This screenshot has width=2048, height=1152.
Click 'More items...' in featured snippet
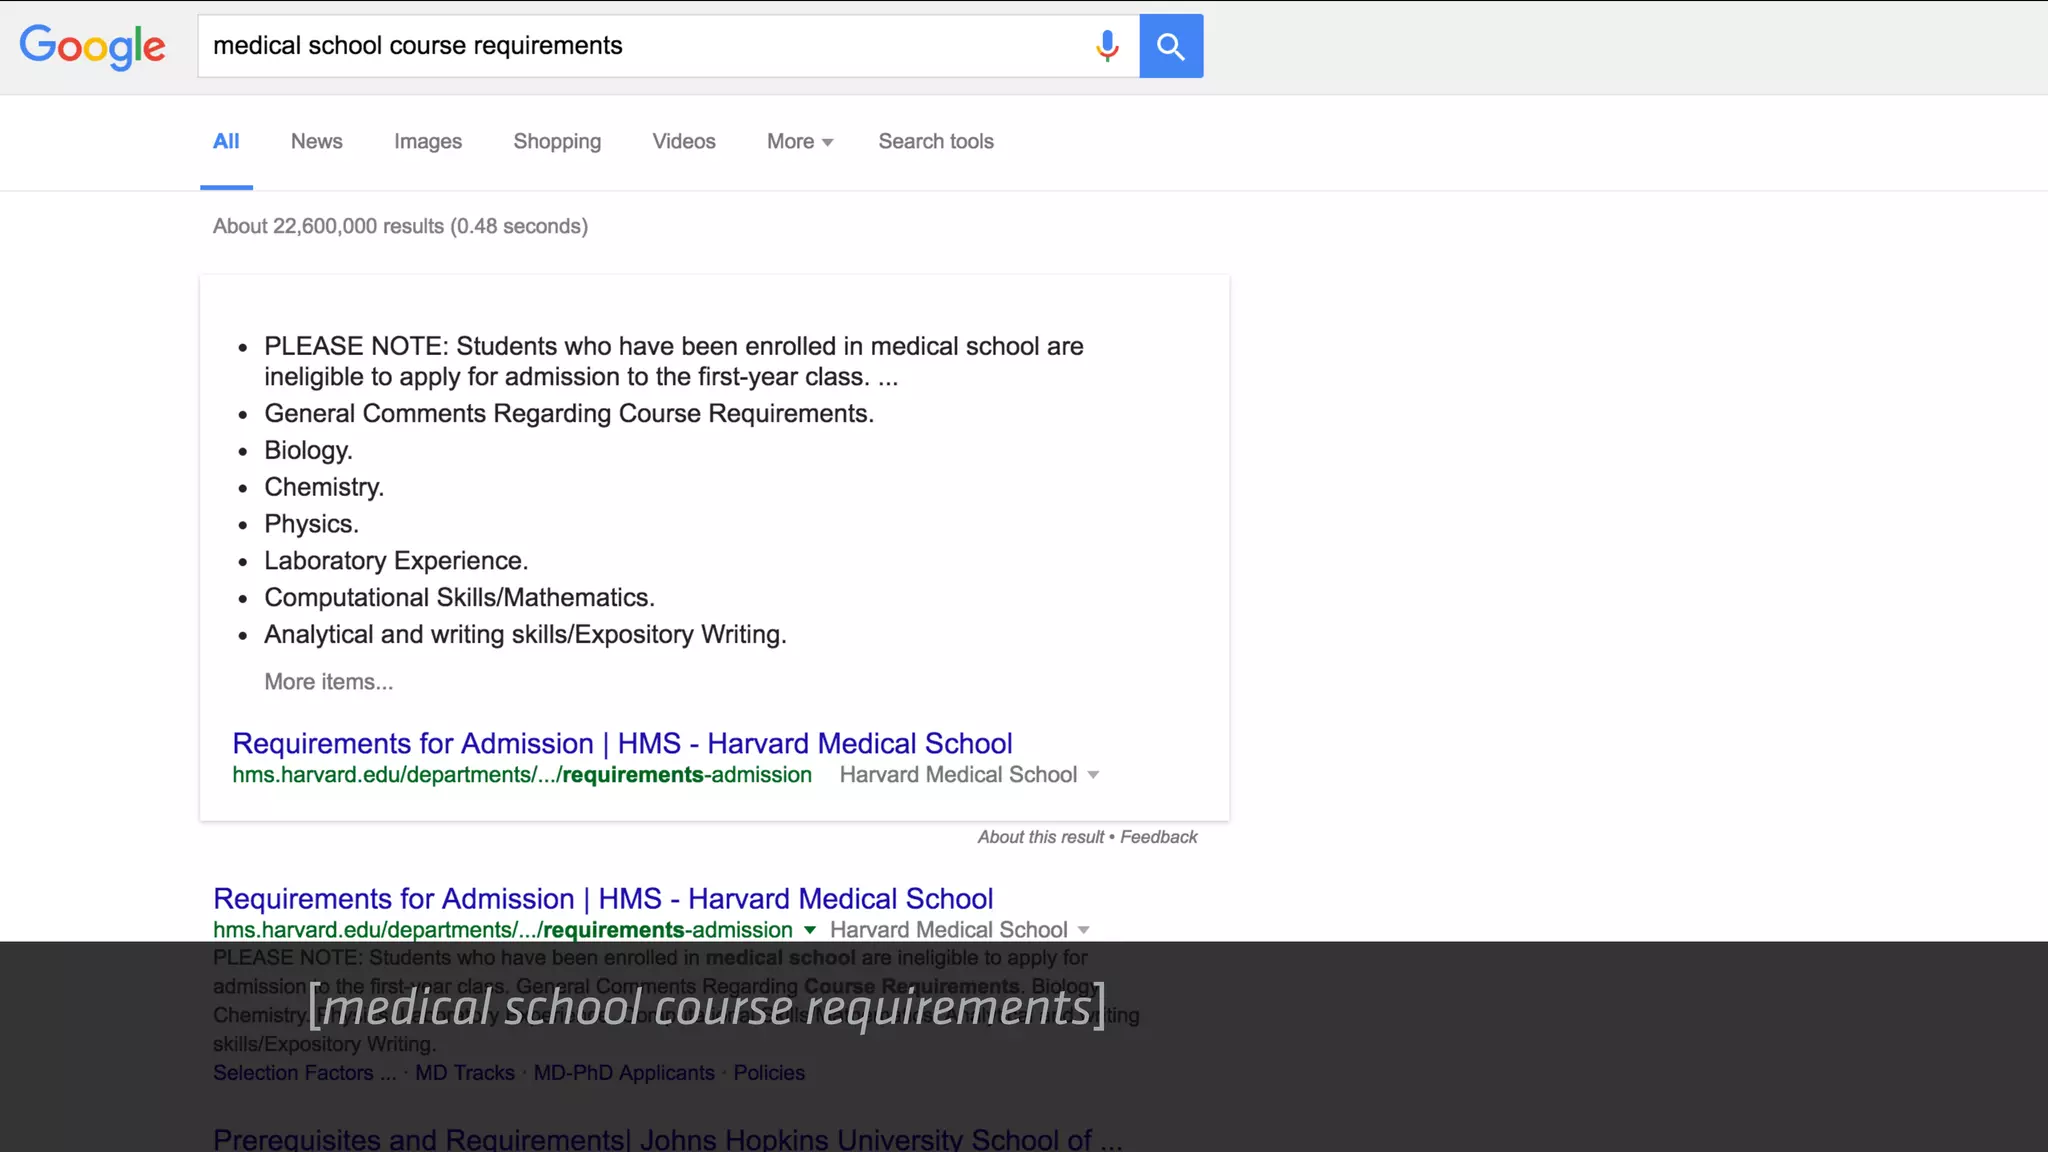[329, 681]
